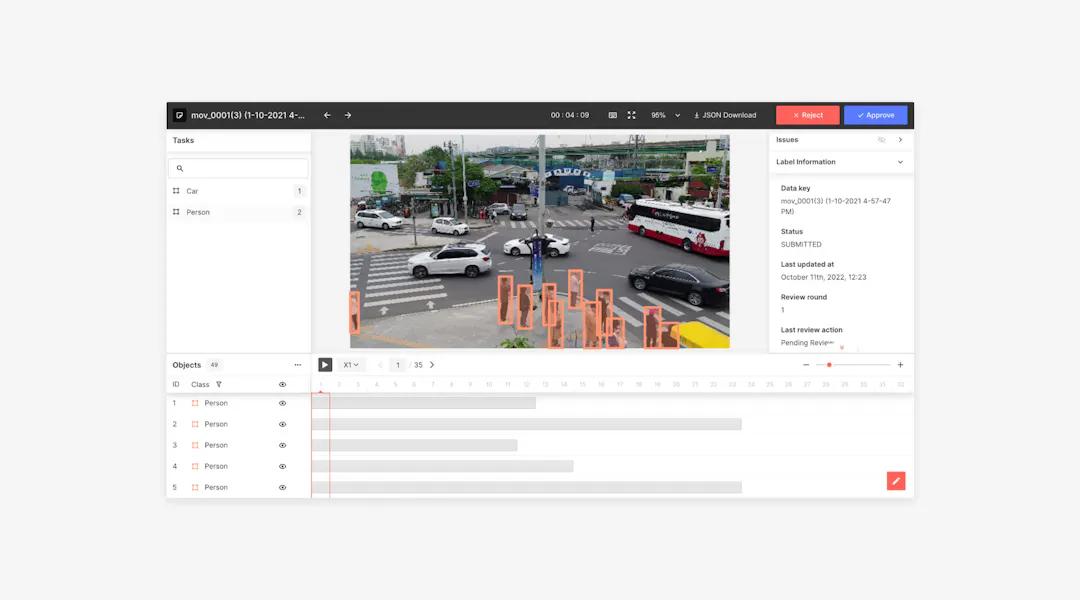Toggle issue visibility icon in Issues panel
The height and width of the screenshot is (600, 1080).
point(882,140)
